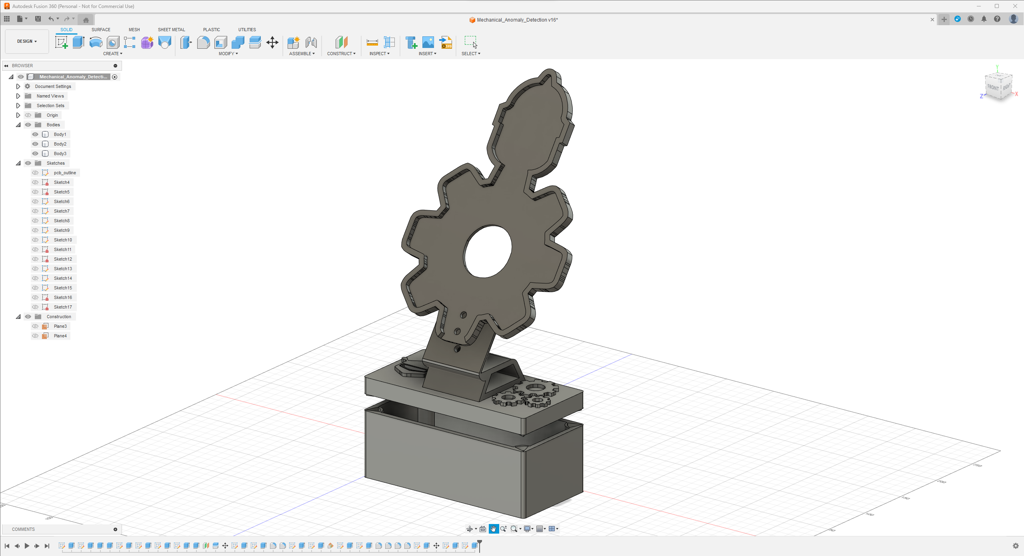Switch to the Surface tab
Screen dimensions: 1024x556
pos(100,30)
